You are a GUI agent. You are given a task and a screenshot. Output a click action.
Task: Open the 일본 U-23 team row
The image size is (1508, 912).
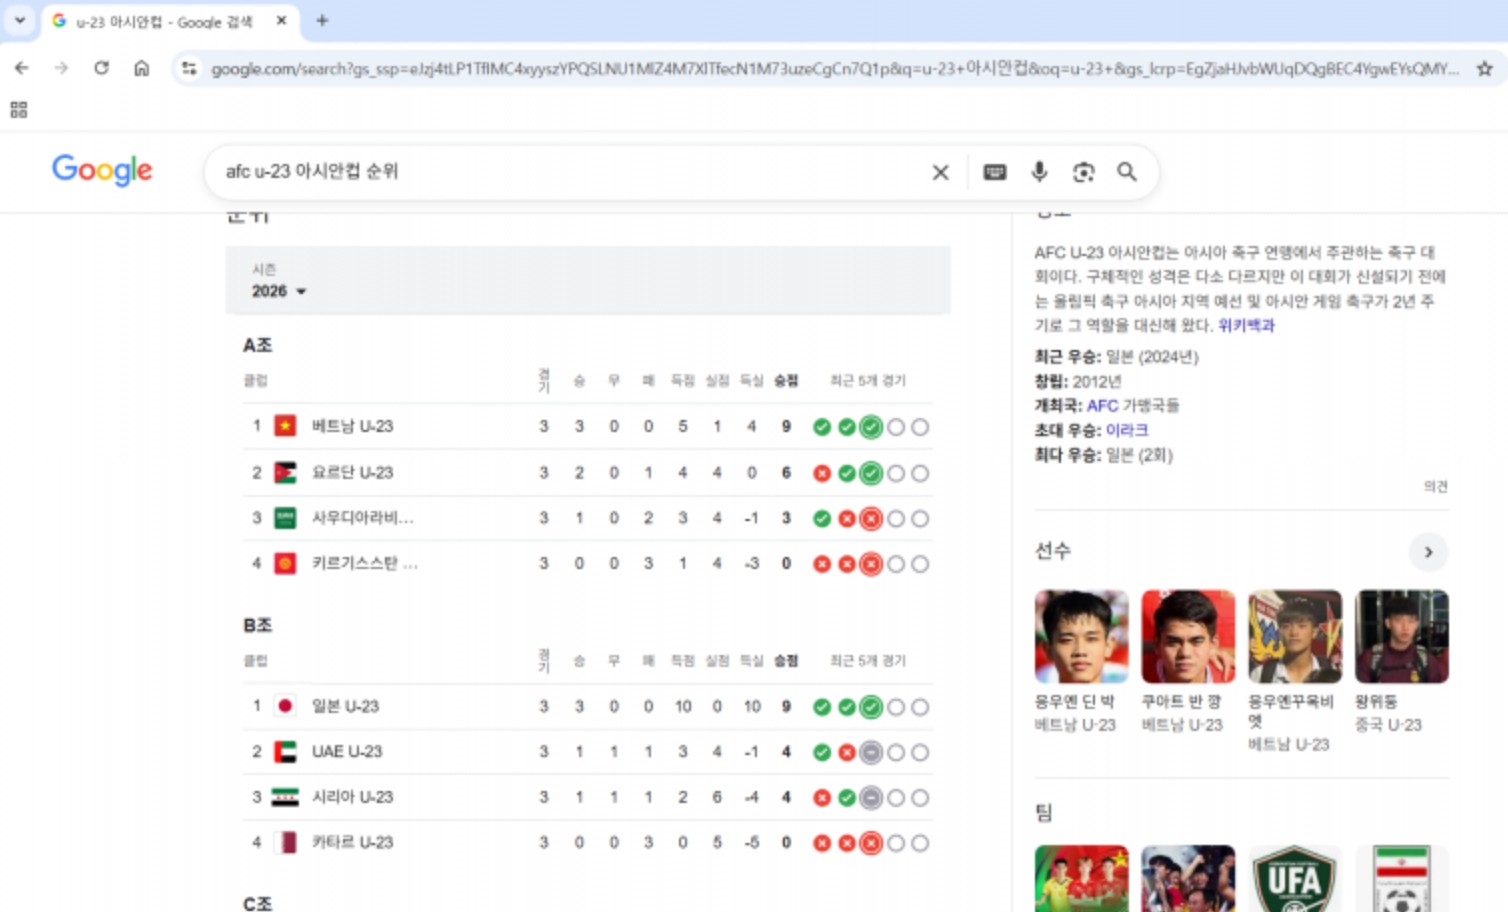587,706
